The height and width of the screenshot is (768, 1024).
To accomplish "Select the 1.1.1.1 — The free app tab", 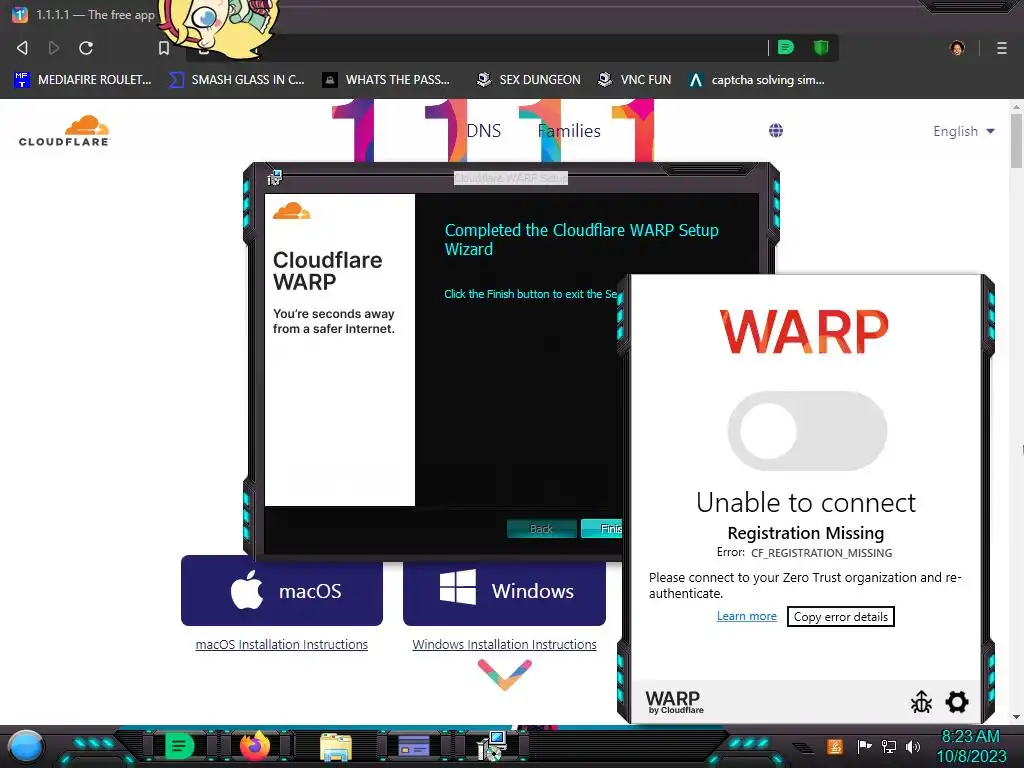I will click(x=85, y=14).
